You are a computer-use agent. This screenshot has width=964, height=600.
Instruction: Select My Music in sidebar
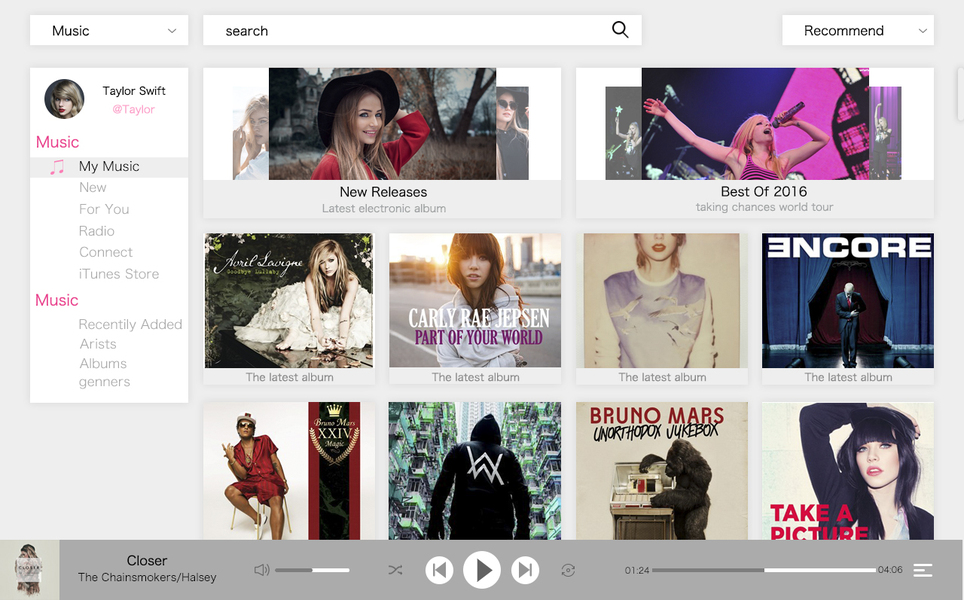tap(109, 167)
